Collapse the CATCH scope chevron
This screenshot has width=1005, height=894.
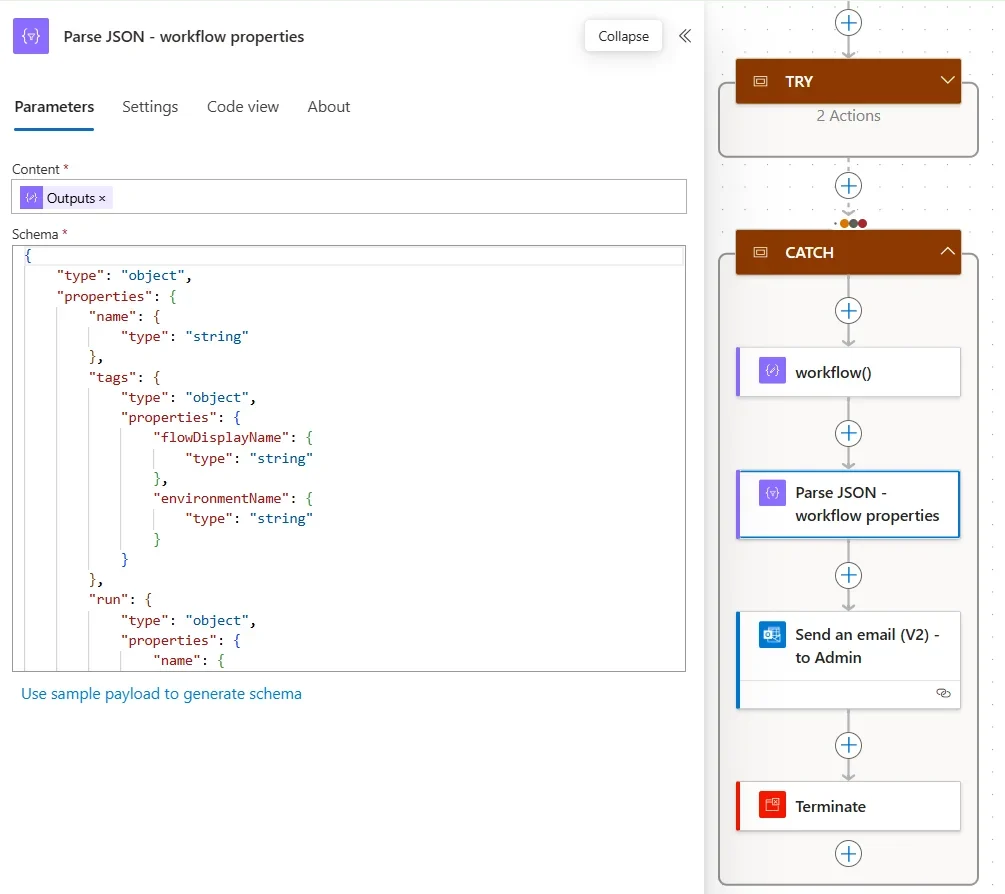click(947, 252)
